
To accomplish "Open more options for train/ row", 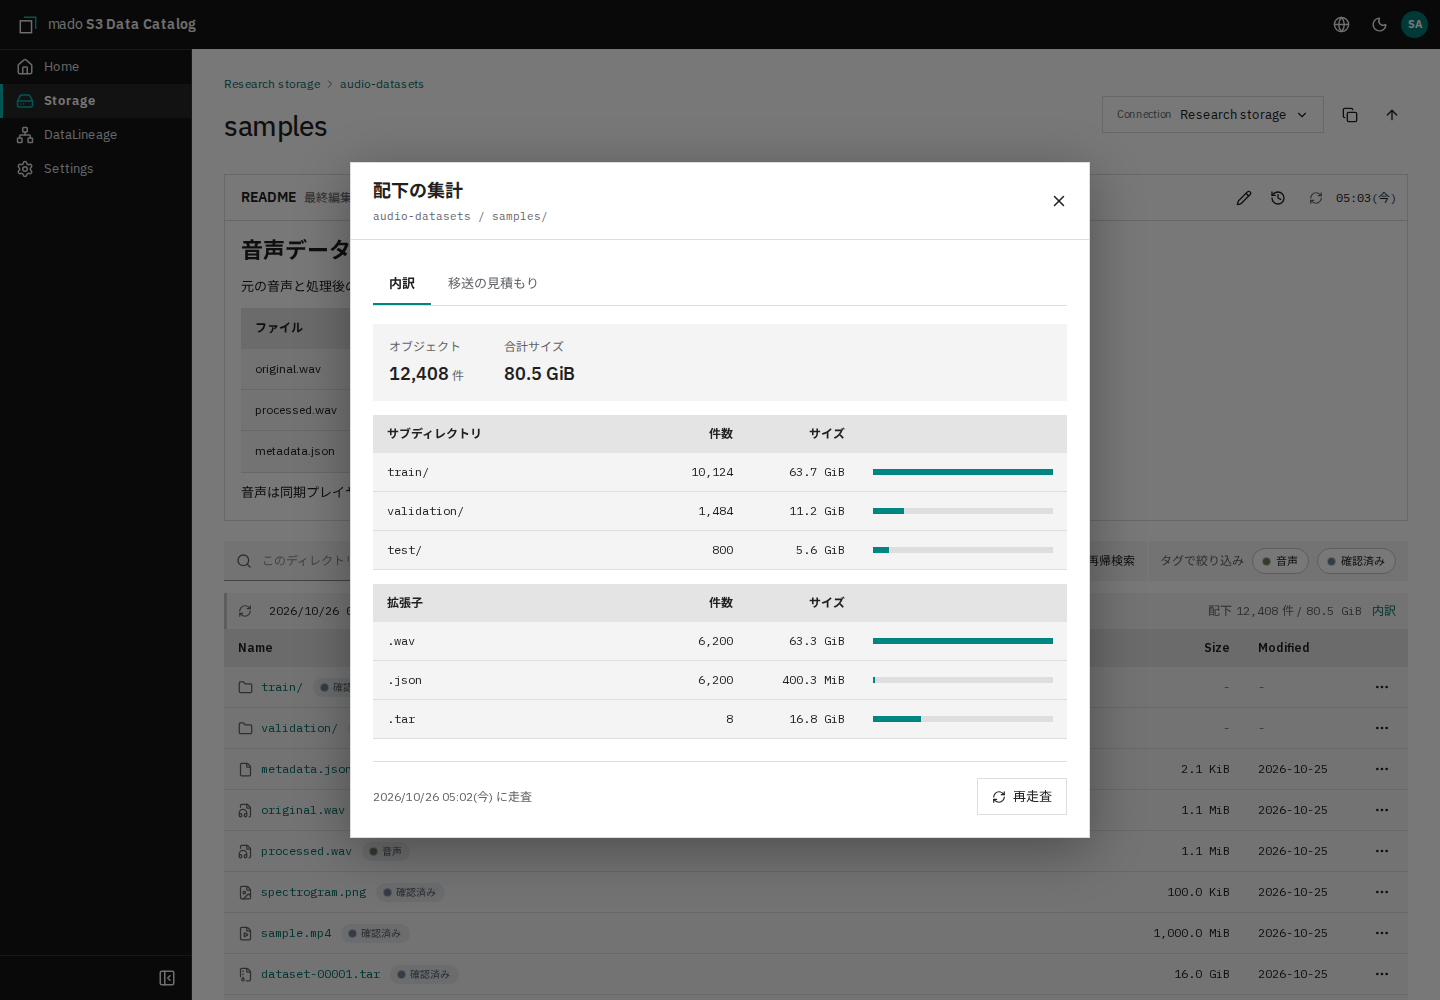I will tap(1382, 687).
